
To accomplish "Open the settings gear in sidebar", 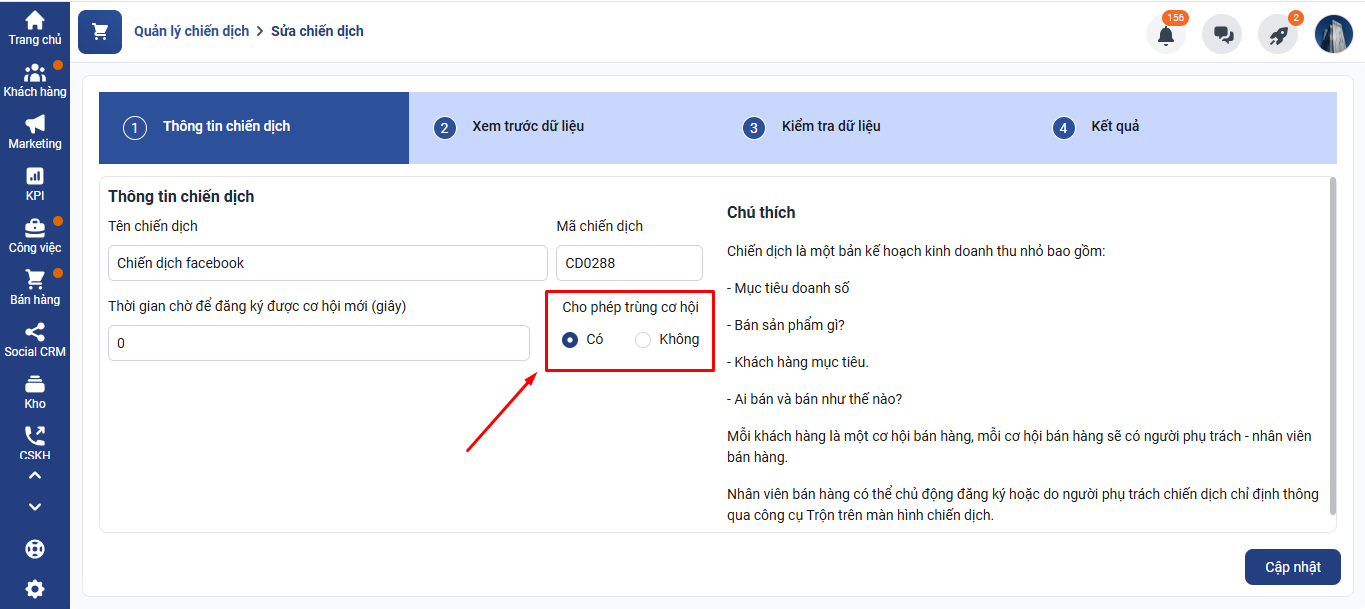I will (x=35, y=589).
